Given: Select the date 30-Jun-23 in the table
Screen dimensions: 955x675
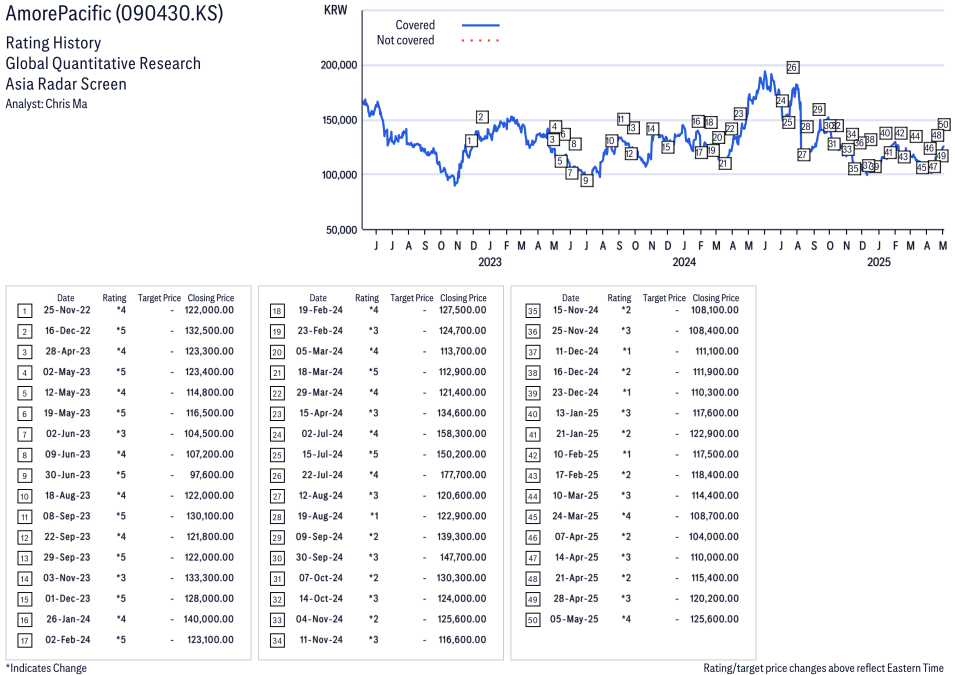Looking at the screenshot, I should tap(68, 475).
